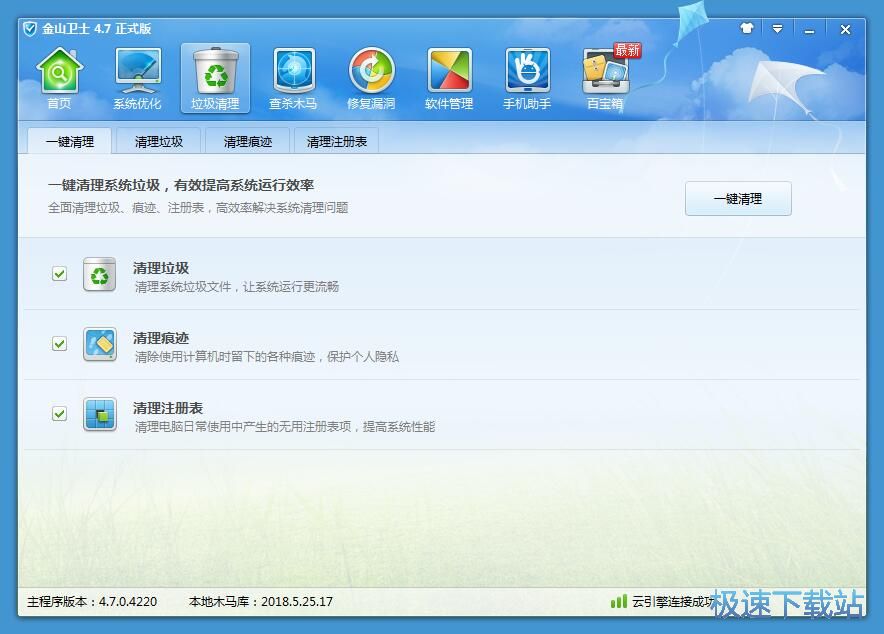Click the 一键清理 button
Image resolution: width=884 pixels, height=634 pixels.
[x=738, y=198]
